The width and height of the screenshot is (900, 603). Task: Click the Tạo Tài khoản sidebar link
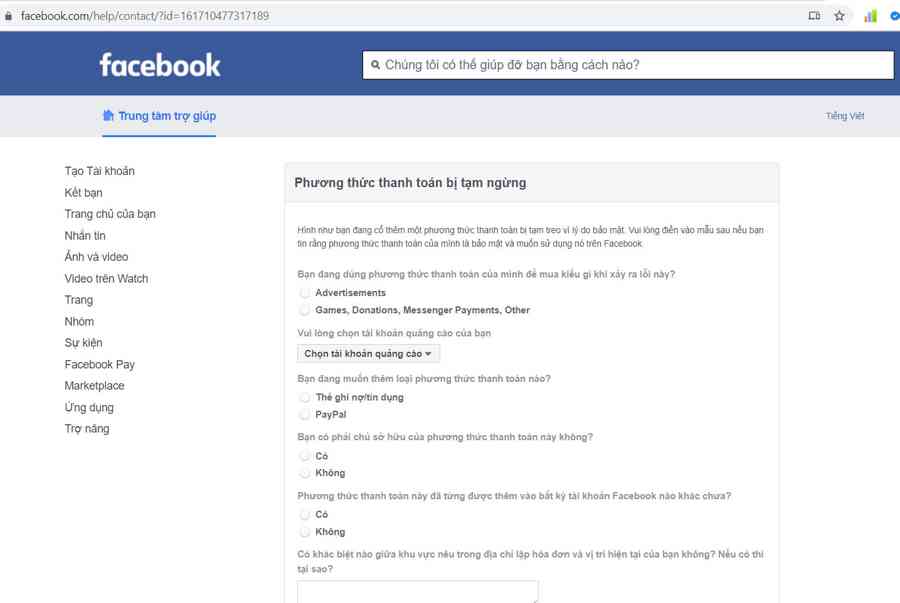[x=99, y=171]
